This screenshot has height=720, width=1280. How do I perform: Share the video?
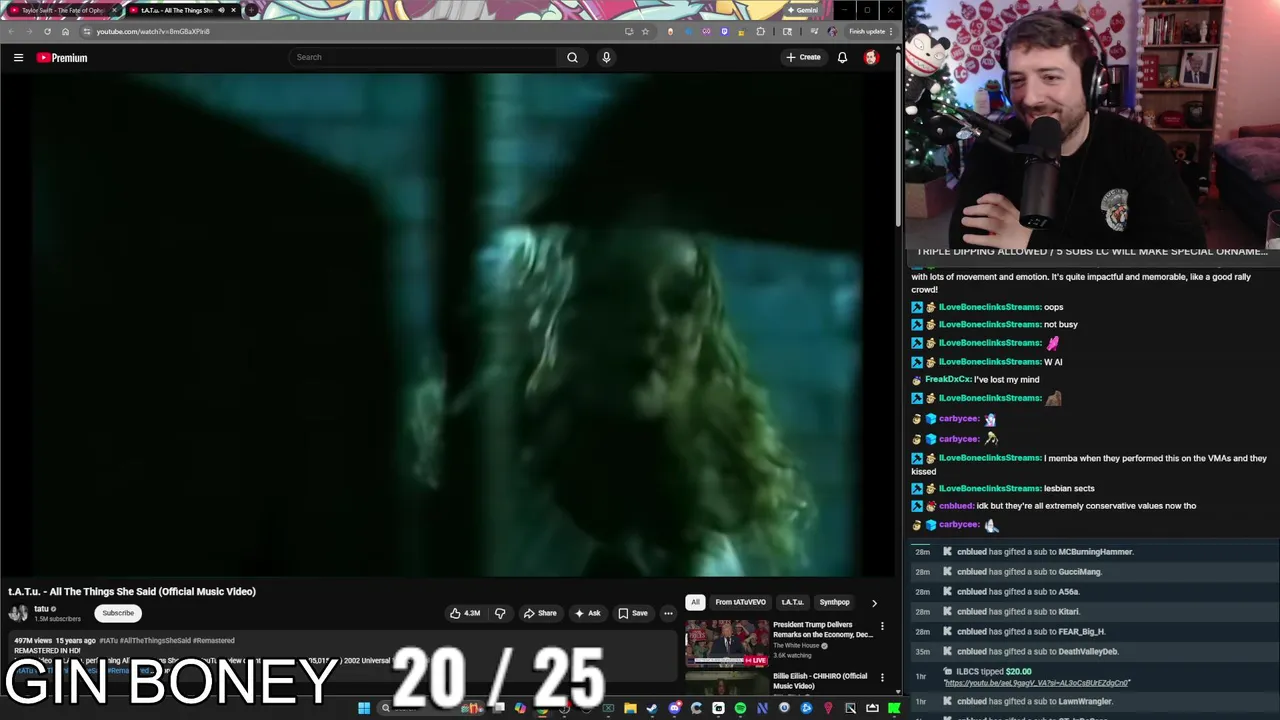pos(540,613)
